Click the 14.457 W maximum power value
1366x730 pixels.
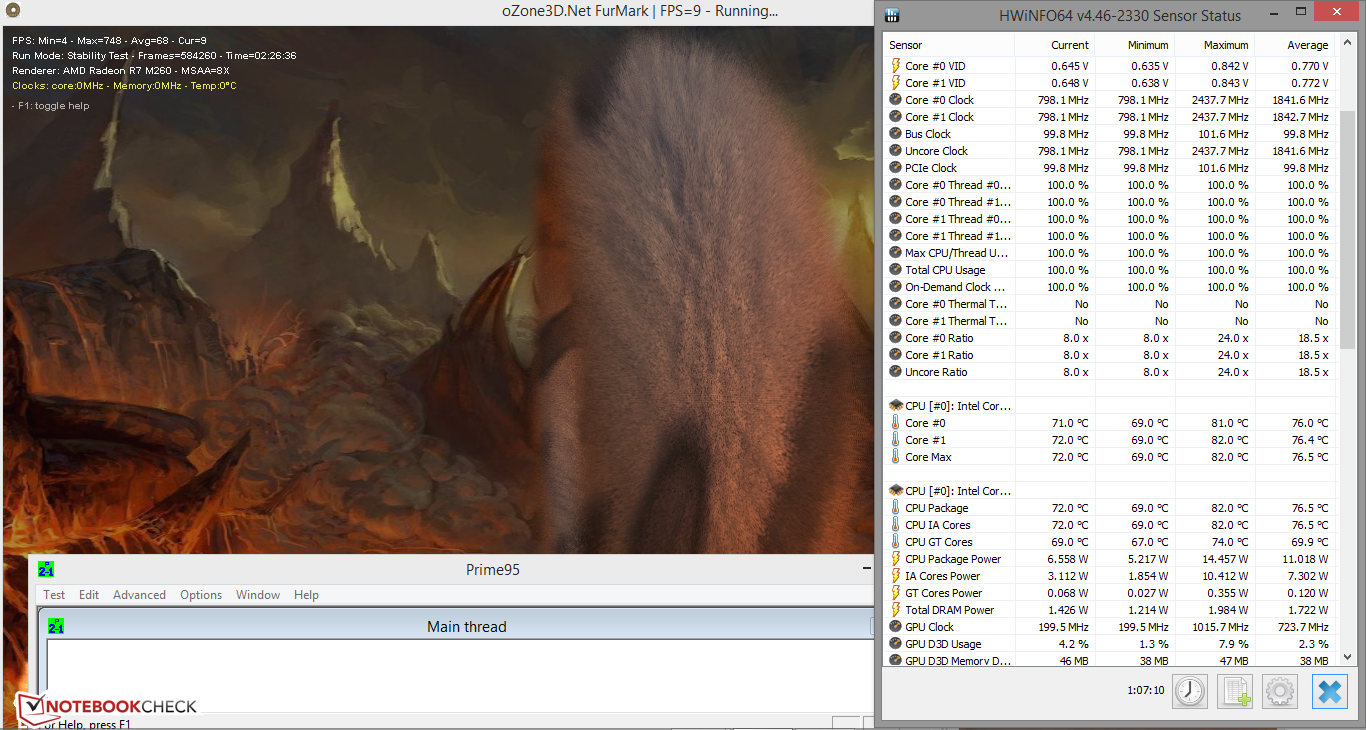pyautogui.click(x=1225, y=559)
